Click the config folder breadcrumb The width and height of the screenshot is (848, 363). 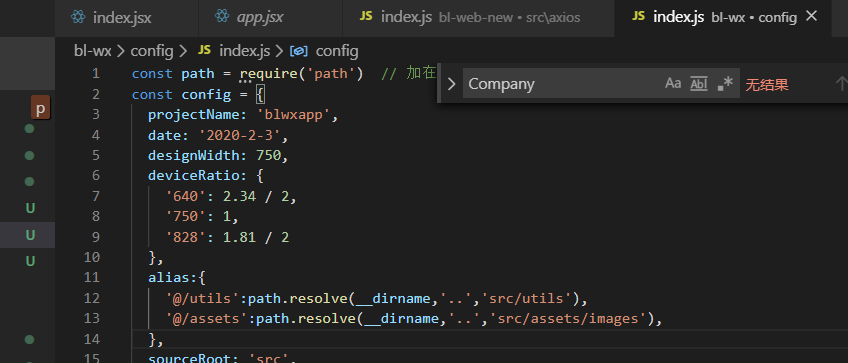(152, 51)
